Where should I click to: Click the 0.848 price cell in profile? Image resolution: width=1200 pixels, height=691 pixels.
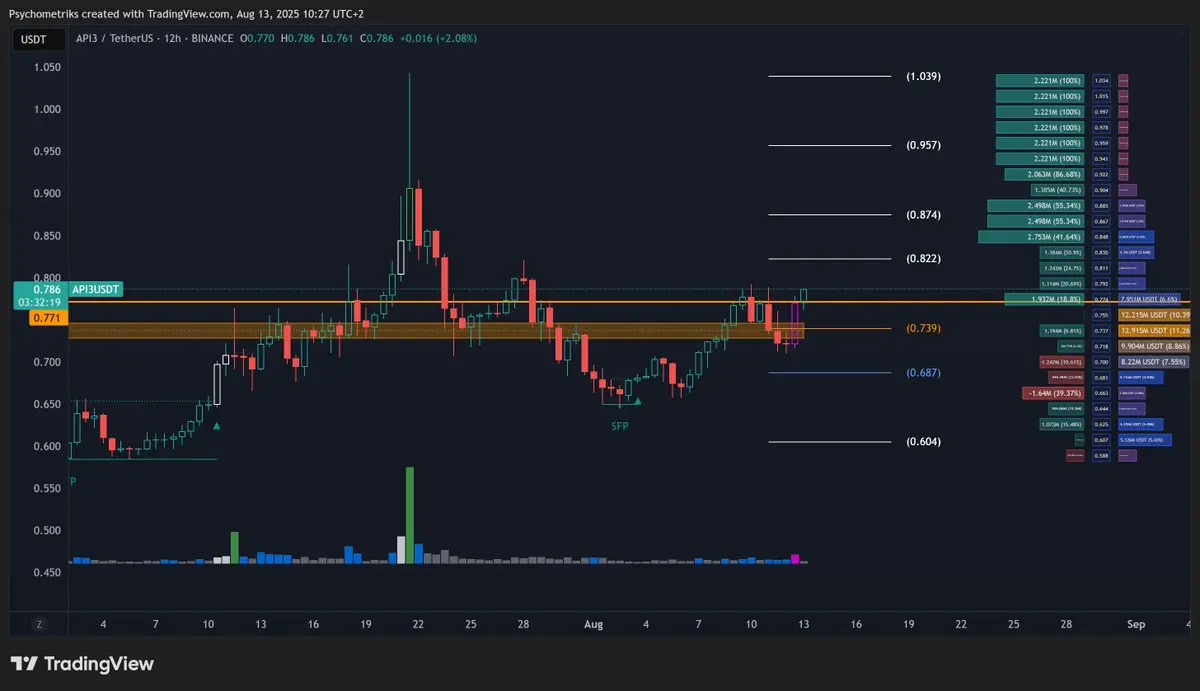[1102, 237]
